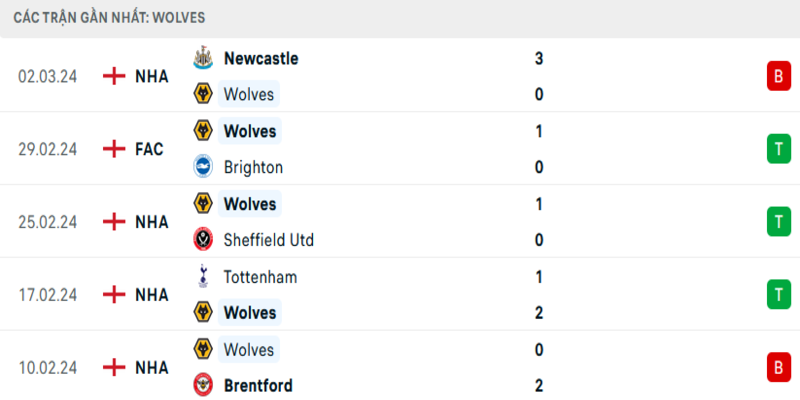
Task: Click Newcastle's score of 3
Action: (539, 58)
